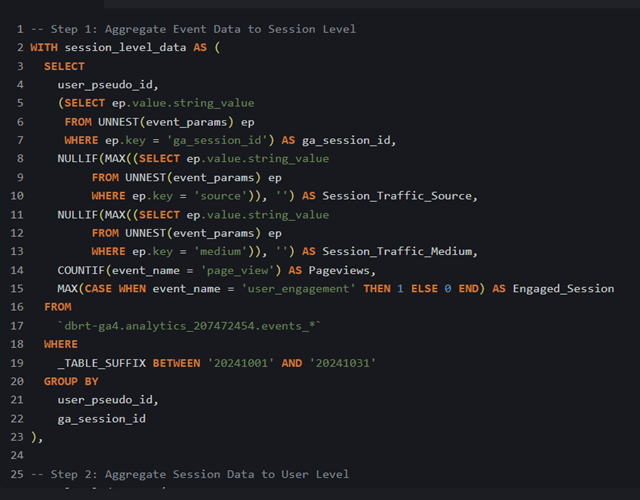Click the alias 'ga_session_id,' on line 7
640x500 pixels.
tap(349, 140)
